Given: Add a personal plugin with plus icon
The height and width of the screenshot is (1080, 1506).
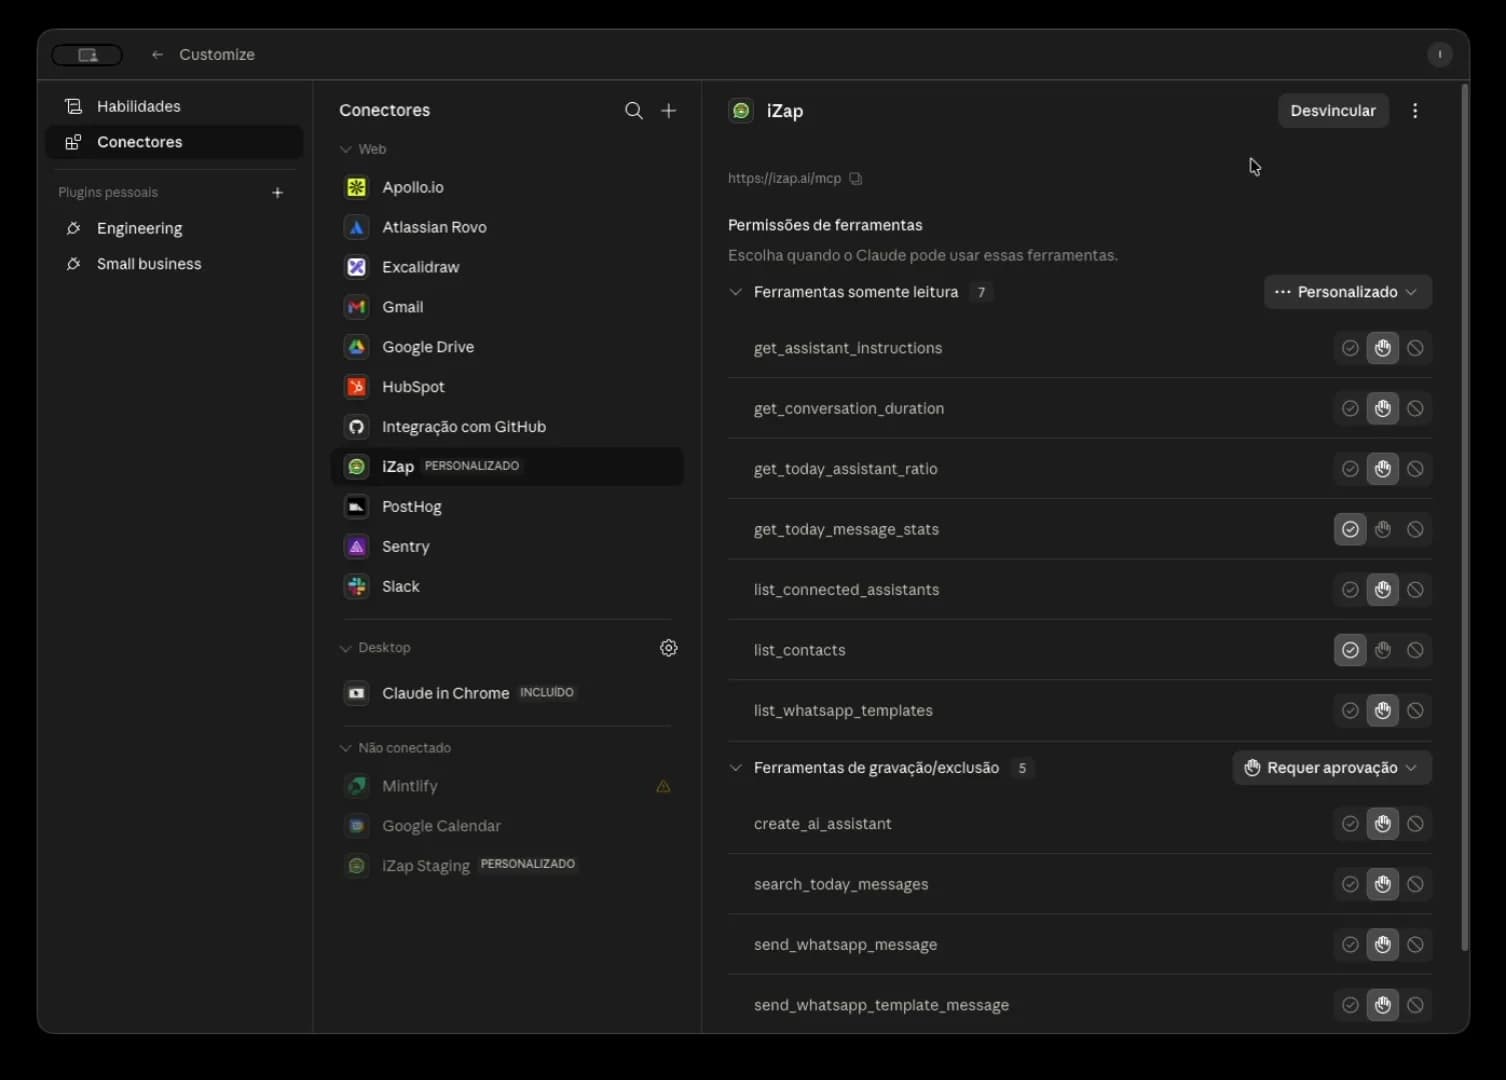Looking at the screenshot, I should coord(278,192).
